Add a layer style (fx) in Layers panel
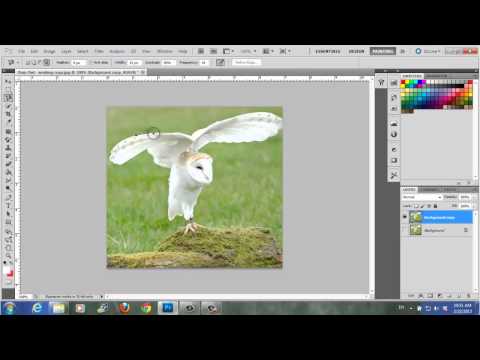This screenshot has width=480, height=360. (421, 295)
